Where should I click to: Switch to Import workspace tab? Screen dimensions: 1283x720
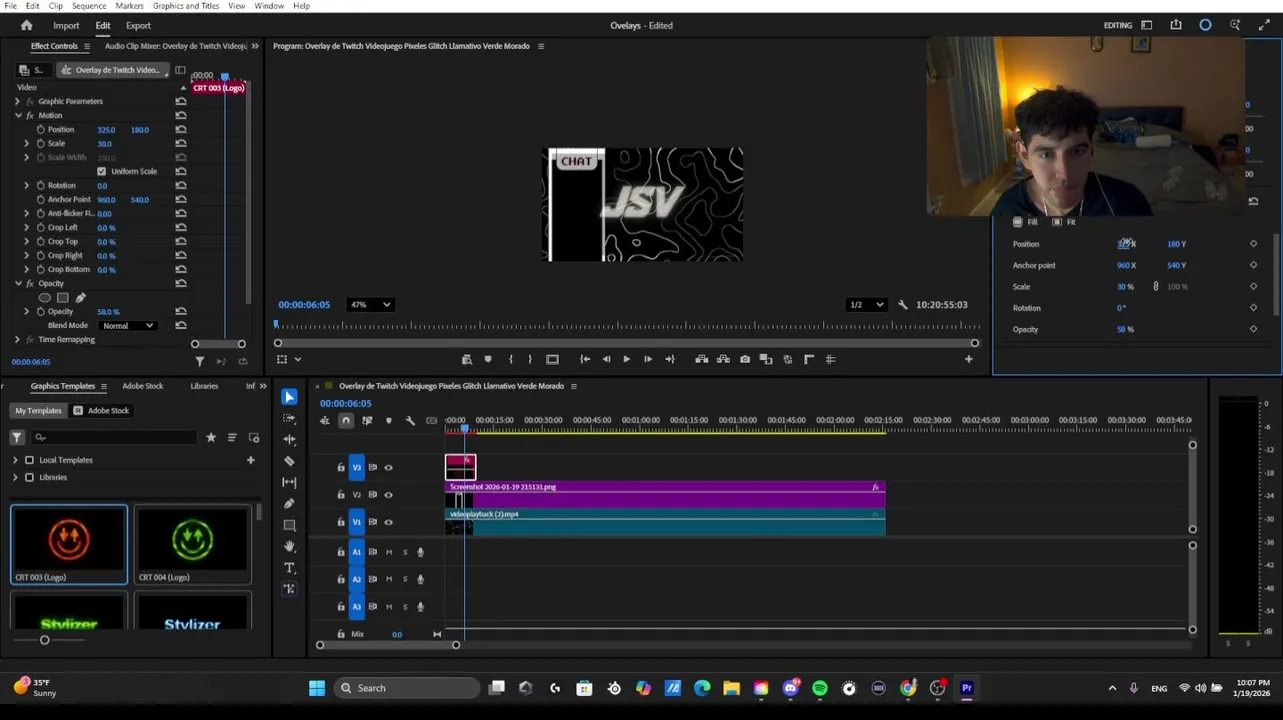coord(66,25)
